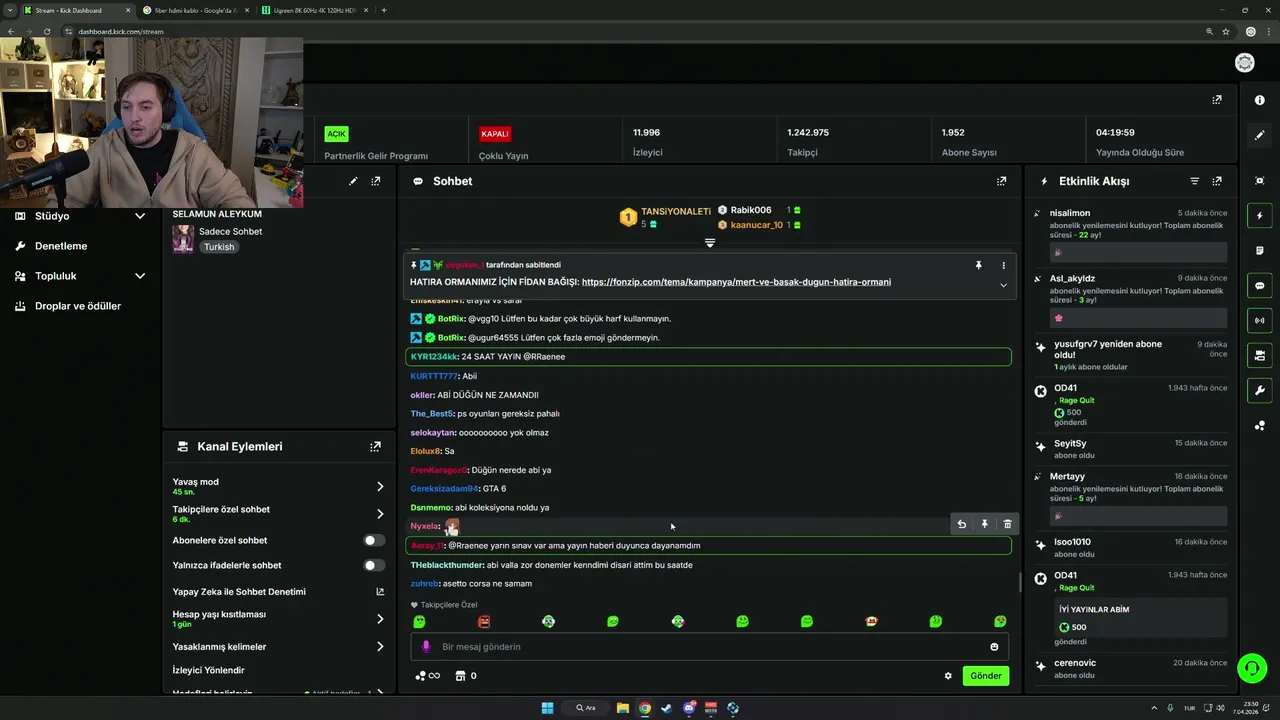Open Yasaklanmış kelimeler arrow

[x=380, y=647]
